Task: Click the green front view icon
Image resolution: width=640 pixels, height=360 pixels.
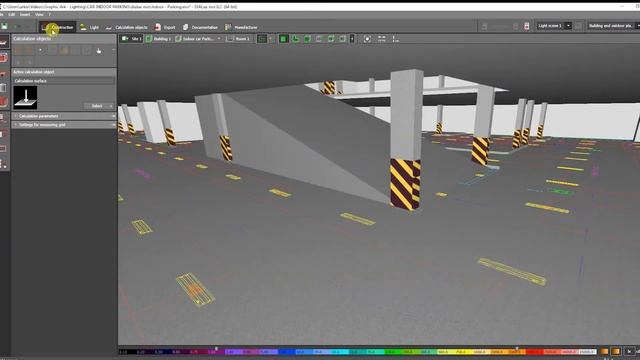Action: [296, 39]
